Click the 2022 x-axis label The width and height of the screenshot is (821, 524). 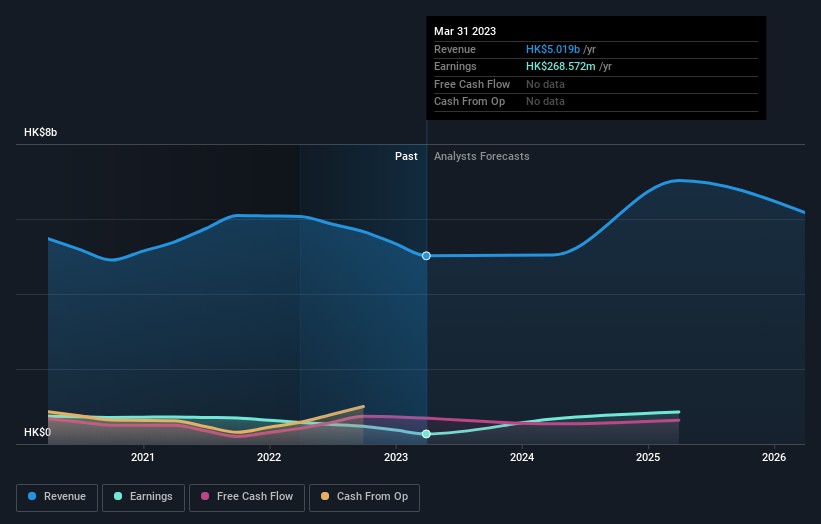pyautogui.click(x=269, y=457)
